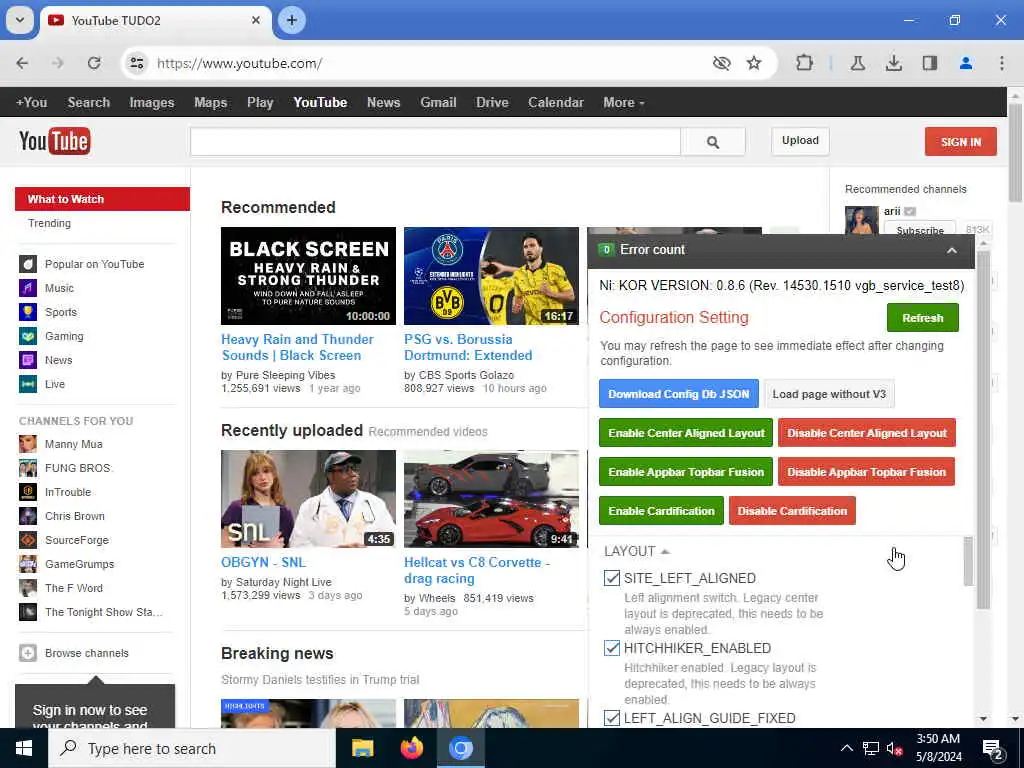Image resolution: width=1024 pixels, height=768 pixels.
Task: Click the YouTube logo
Action: [x=55, y=141]
